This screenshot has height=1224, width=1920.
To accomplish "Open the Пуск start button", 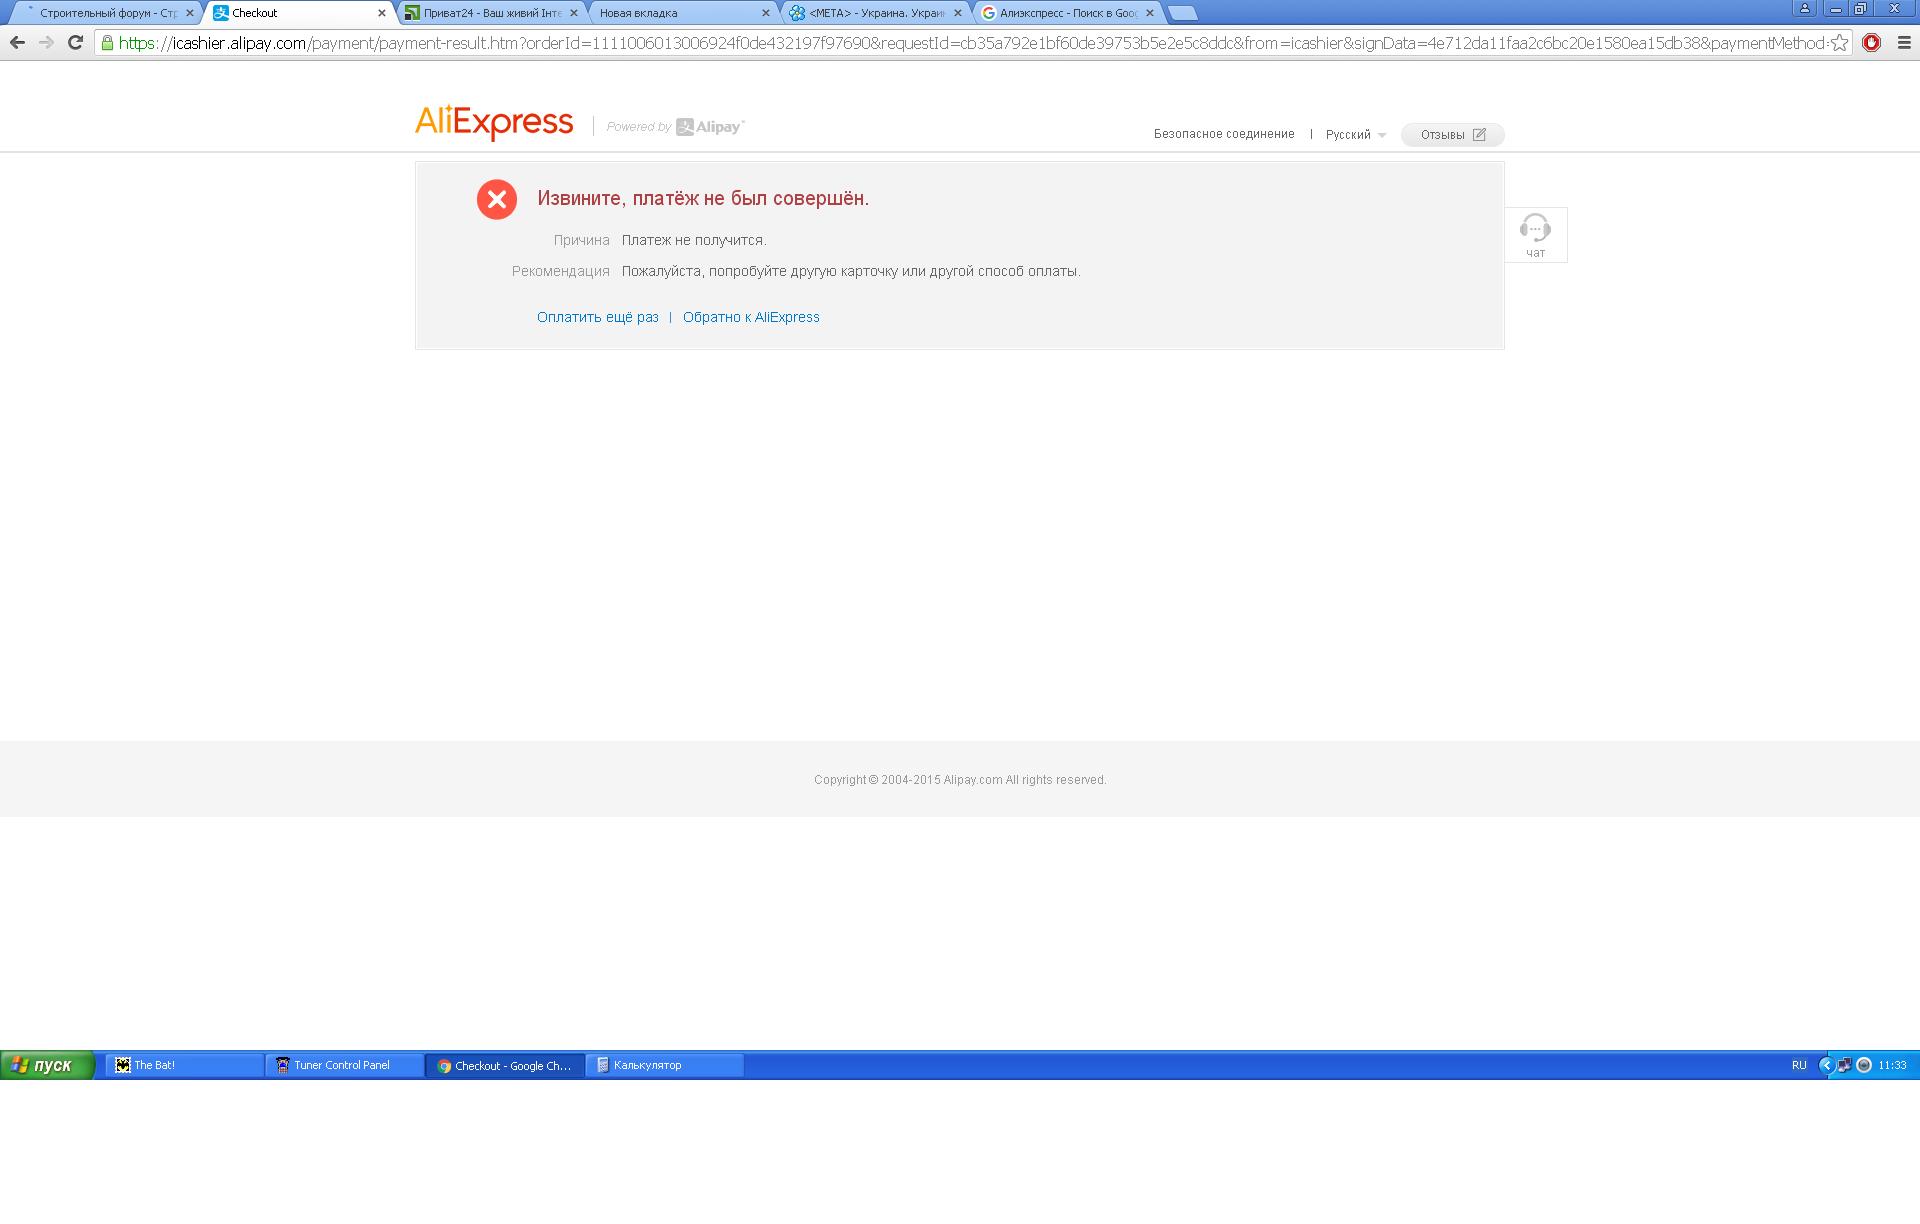I will point(47,1065).
